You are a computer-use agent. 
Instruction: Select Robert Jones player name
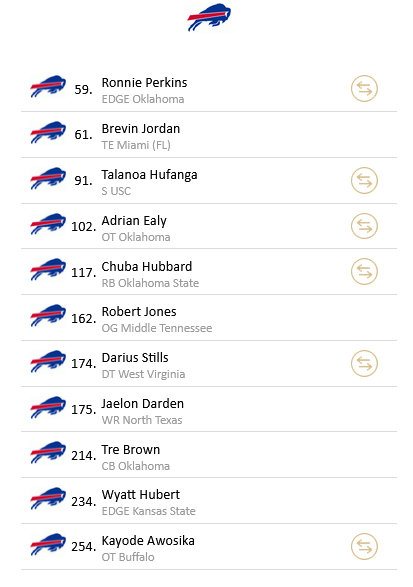pyautogui.click(x=139, y=312)
